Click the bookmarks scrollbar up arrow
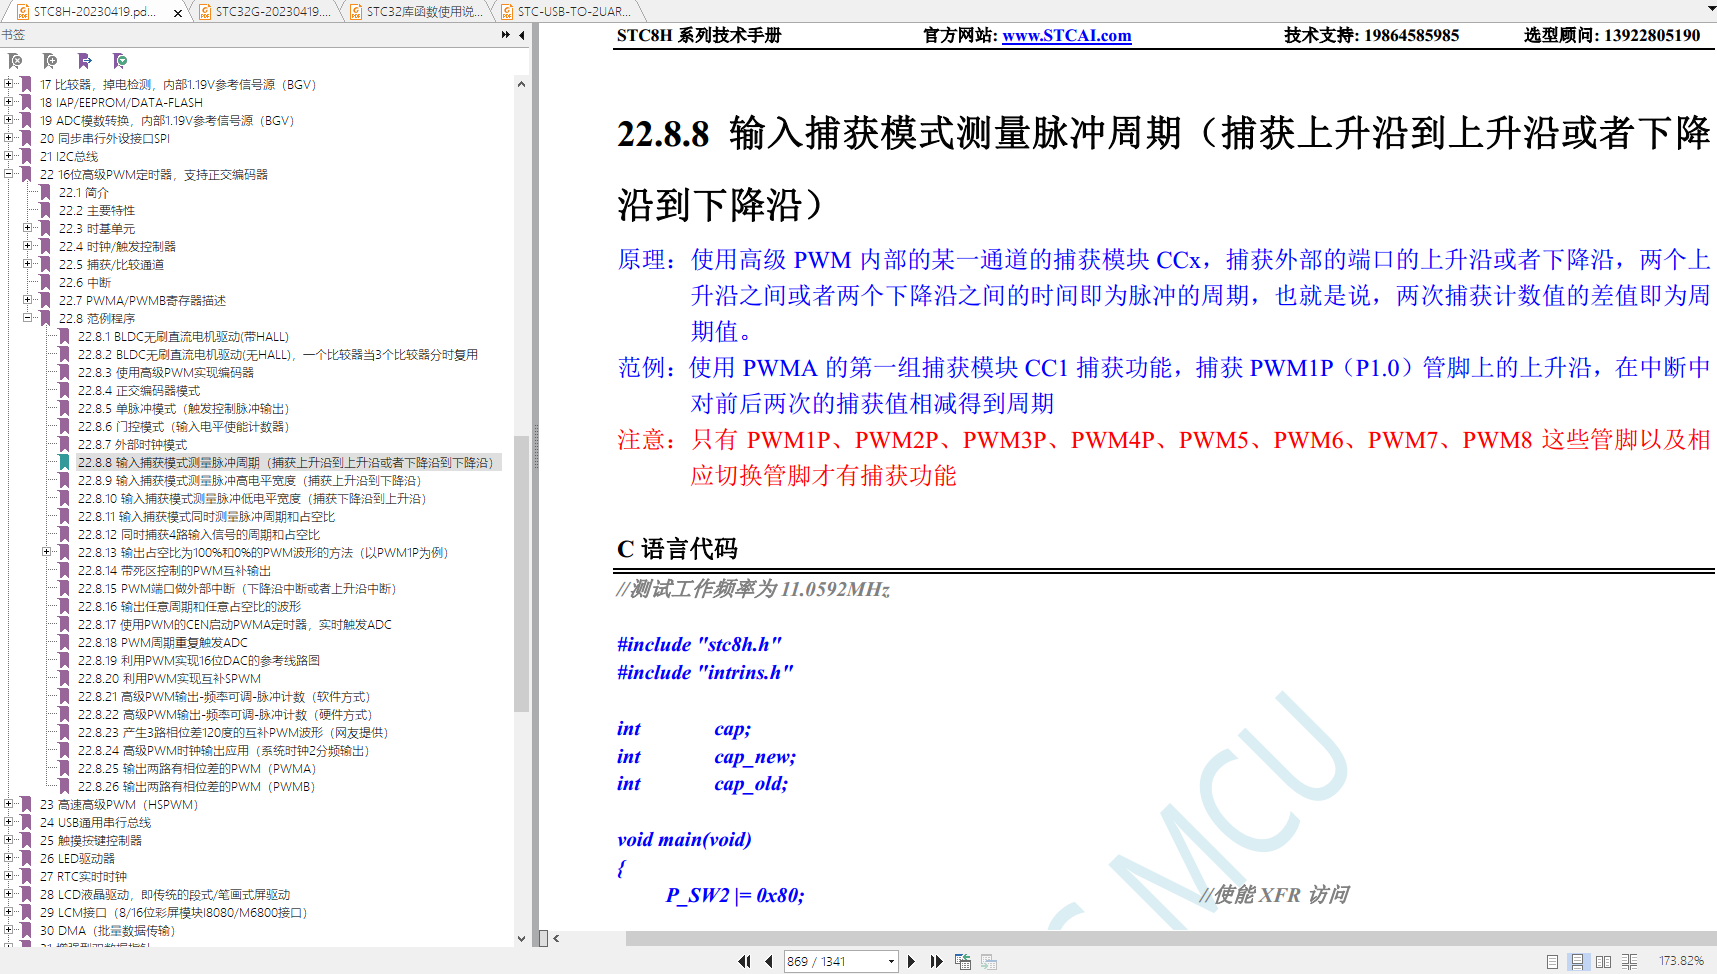 point(521,84)
